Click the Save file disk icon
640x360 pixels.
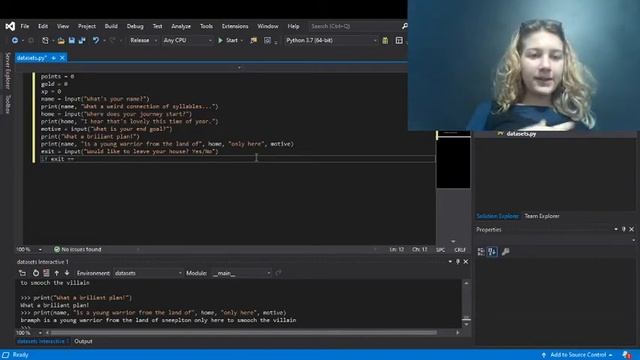[72, 40]
